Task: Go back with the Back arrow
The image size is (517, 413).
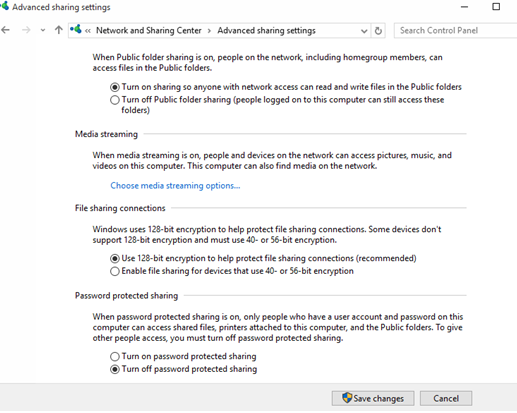Action: [5, 30]
